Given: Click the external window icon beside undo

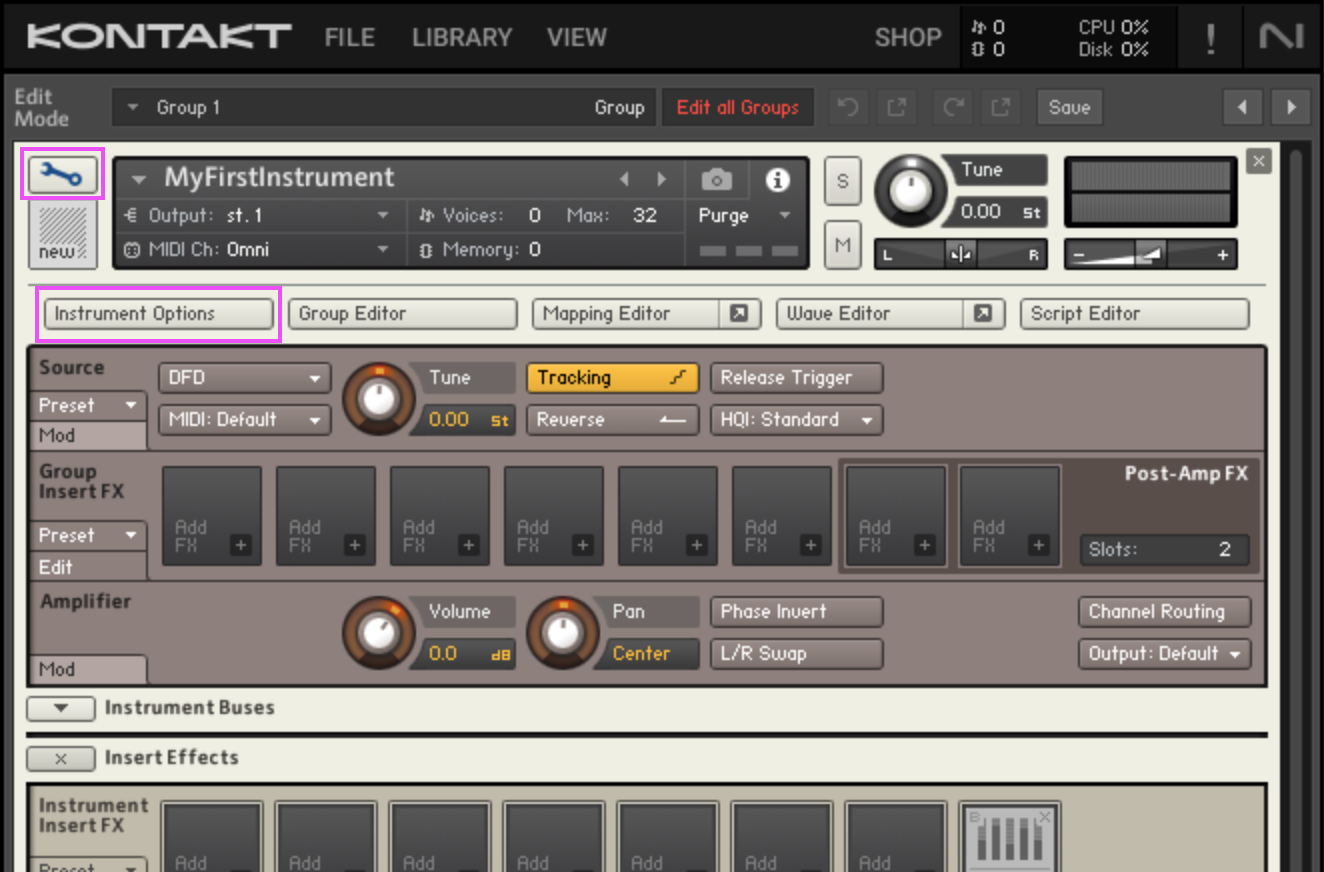Looking at the screenshot, I should click(x=895, y=107).
